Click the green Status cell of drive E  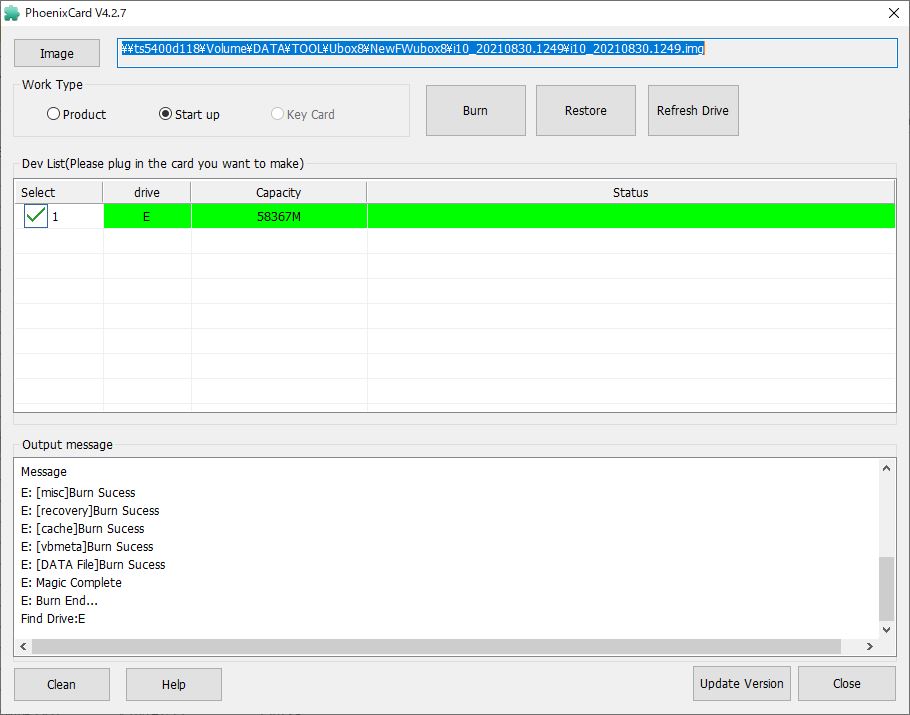[x=631, y=216]
